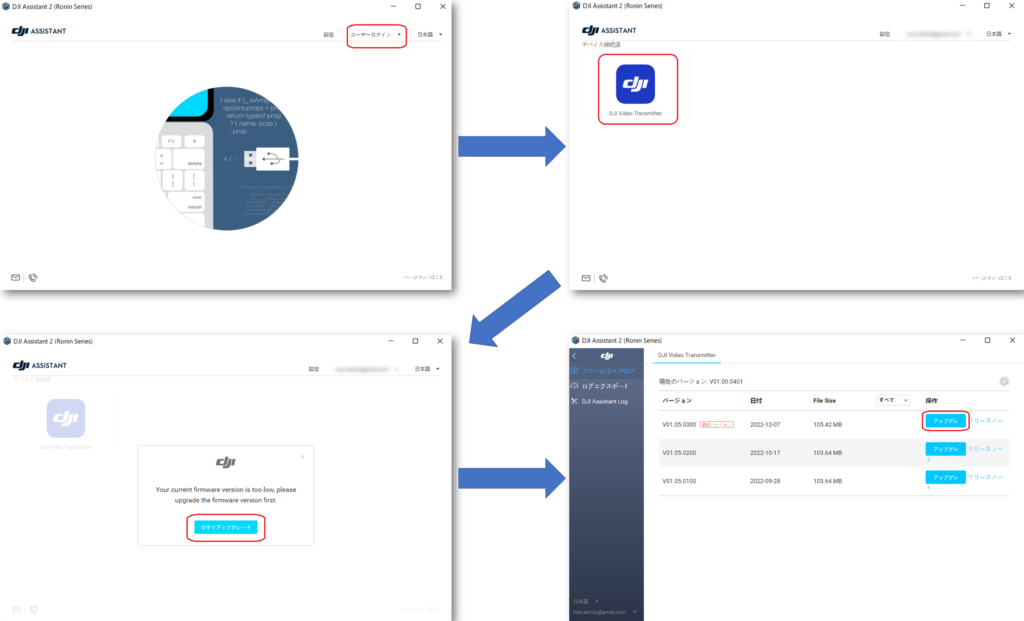Click the phone icon on the USB connection screen

pyautogui.click(x=33, y=277)
